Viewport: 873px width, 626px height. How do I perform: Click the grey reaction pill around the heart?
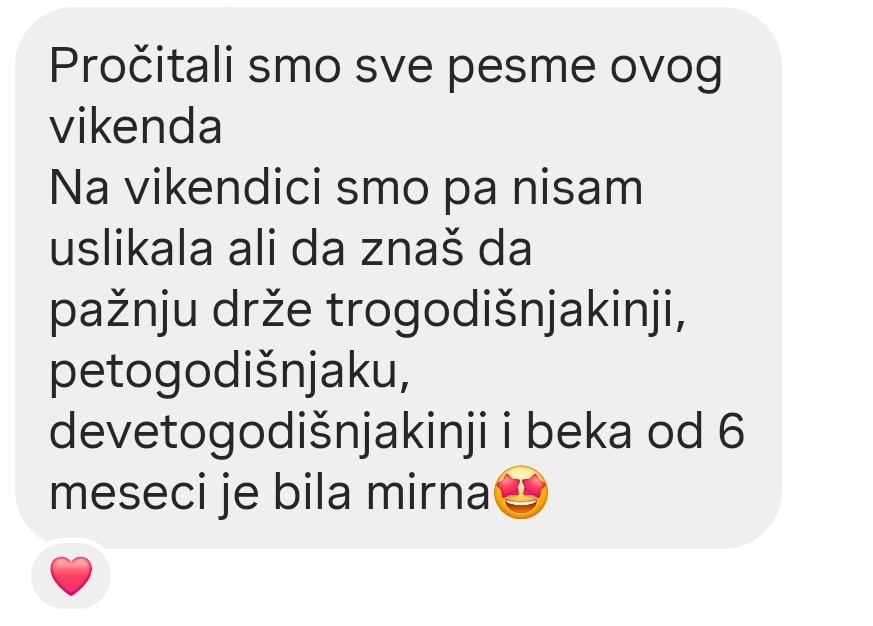(71, 574)
